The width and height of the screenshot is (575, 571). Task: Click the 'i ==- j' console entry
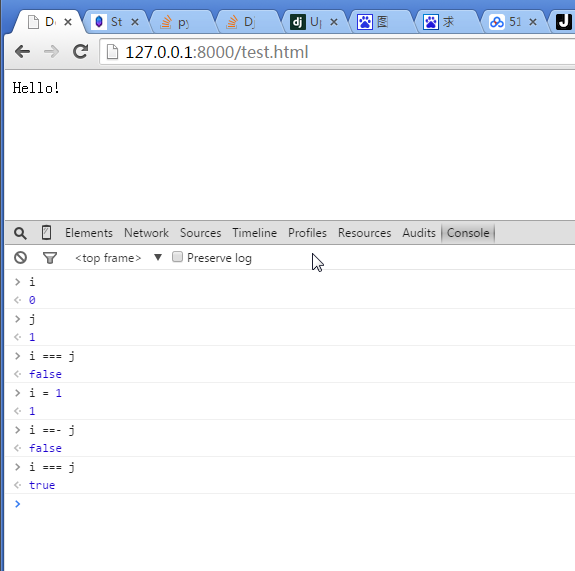coord(52,430)
